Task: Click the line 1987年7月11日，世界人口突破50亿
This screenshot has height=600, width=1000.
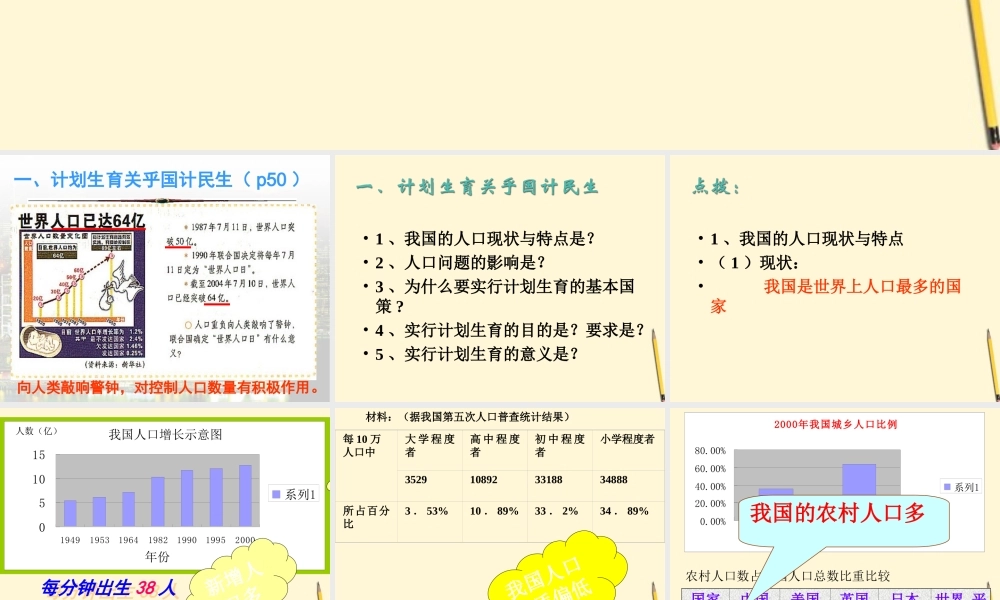Action: tap(231, 234)
